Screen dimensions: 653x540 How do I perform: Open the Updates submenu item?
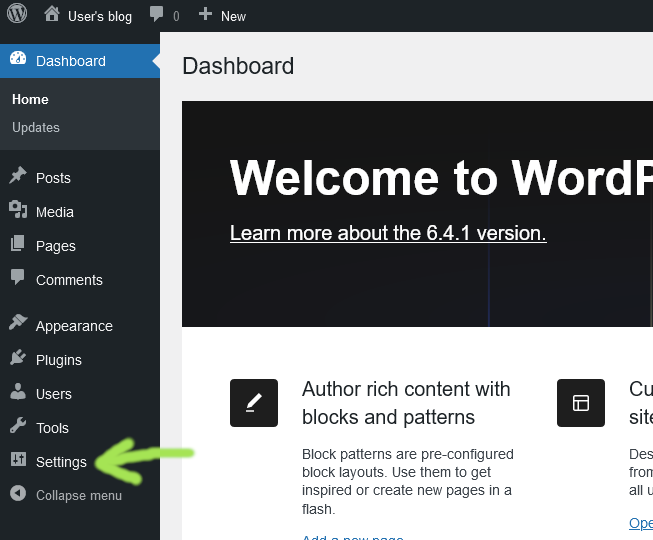tap(36, 127)
